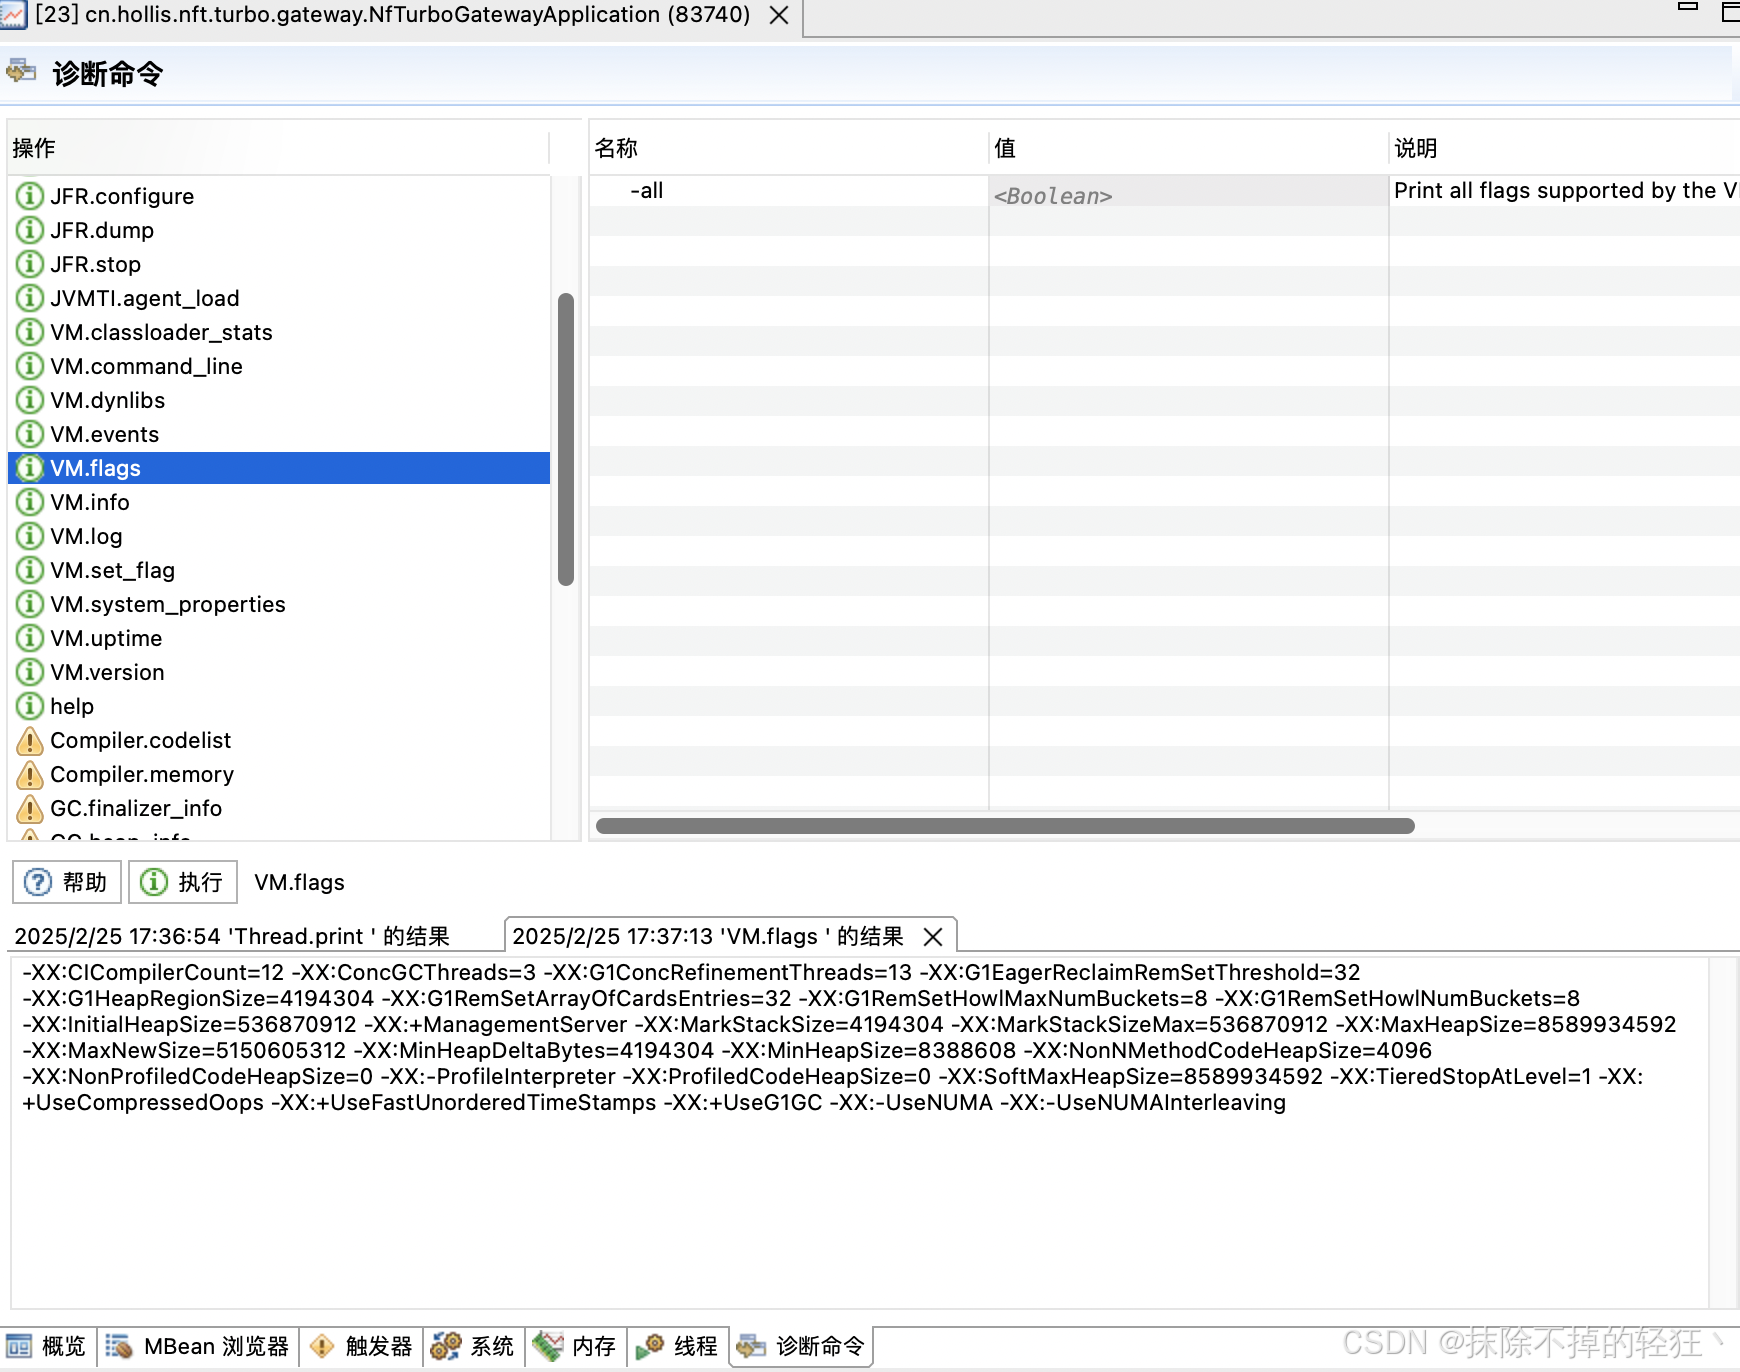Click the 诊断命令 icon in the header
Screen dimensions: 1740x1372
tap(20, 72)
